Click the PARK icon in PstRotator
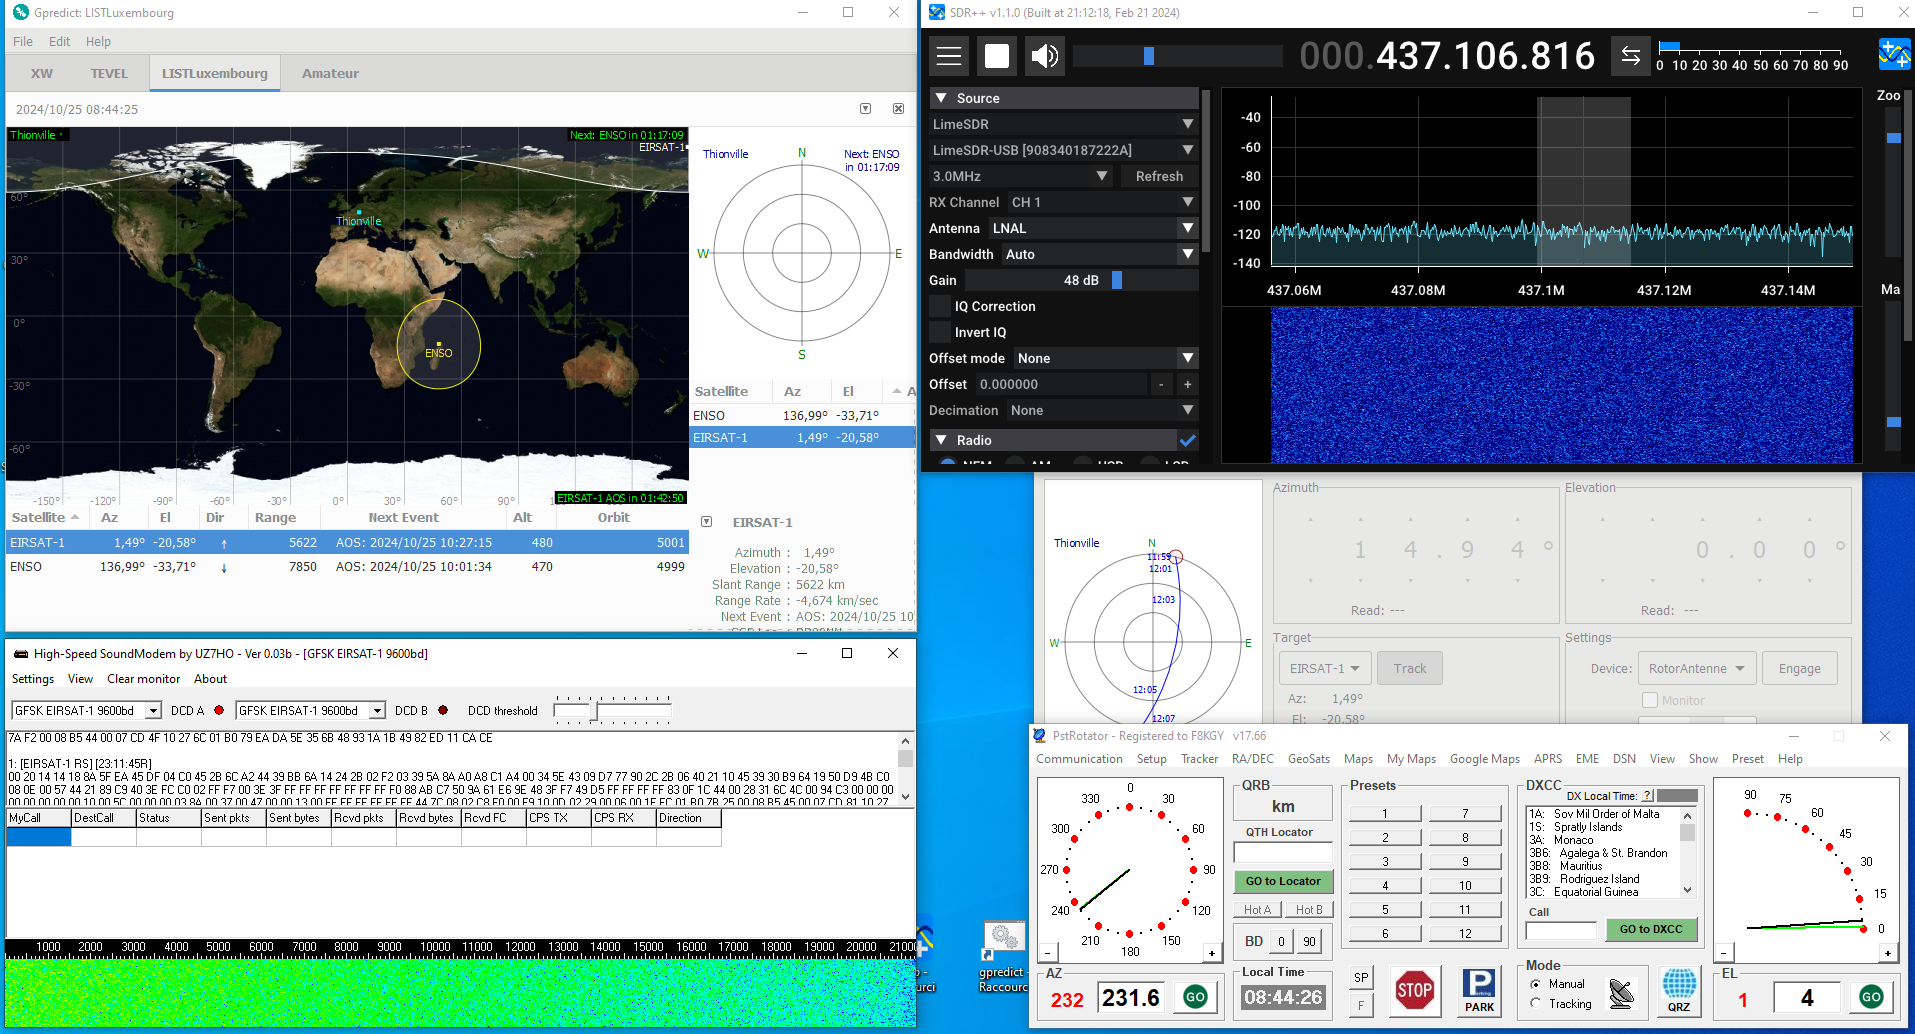This screenshot has height=1034, width=1915. [x=1479, y=991]
